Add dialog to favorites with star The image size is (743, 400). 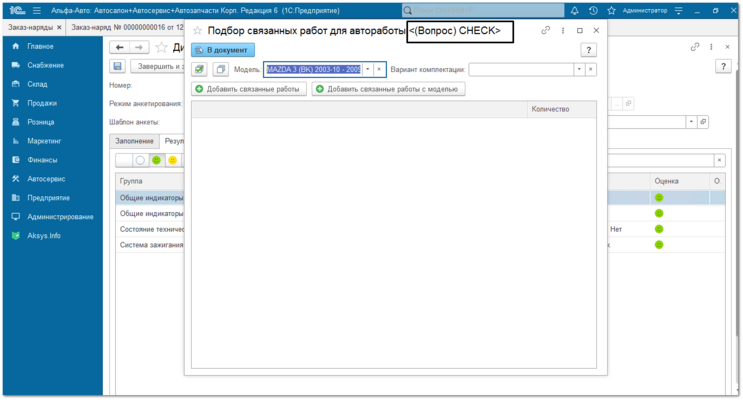[198, 31]
